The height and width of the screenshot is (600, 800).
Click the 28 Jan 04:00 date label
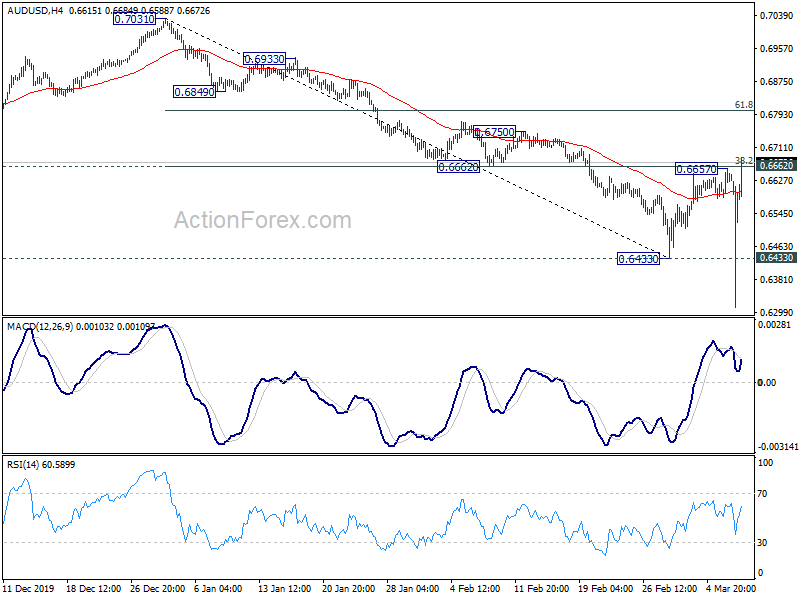pyautogui.click(x=413, y=588)
